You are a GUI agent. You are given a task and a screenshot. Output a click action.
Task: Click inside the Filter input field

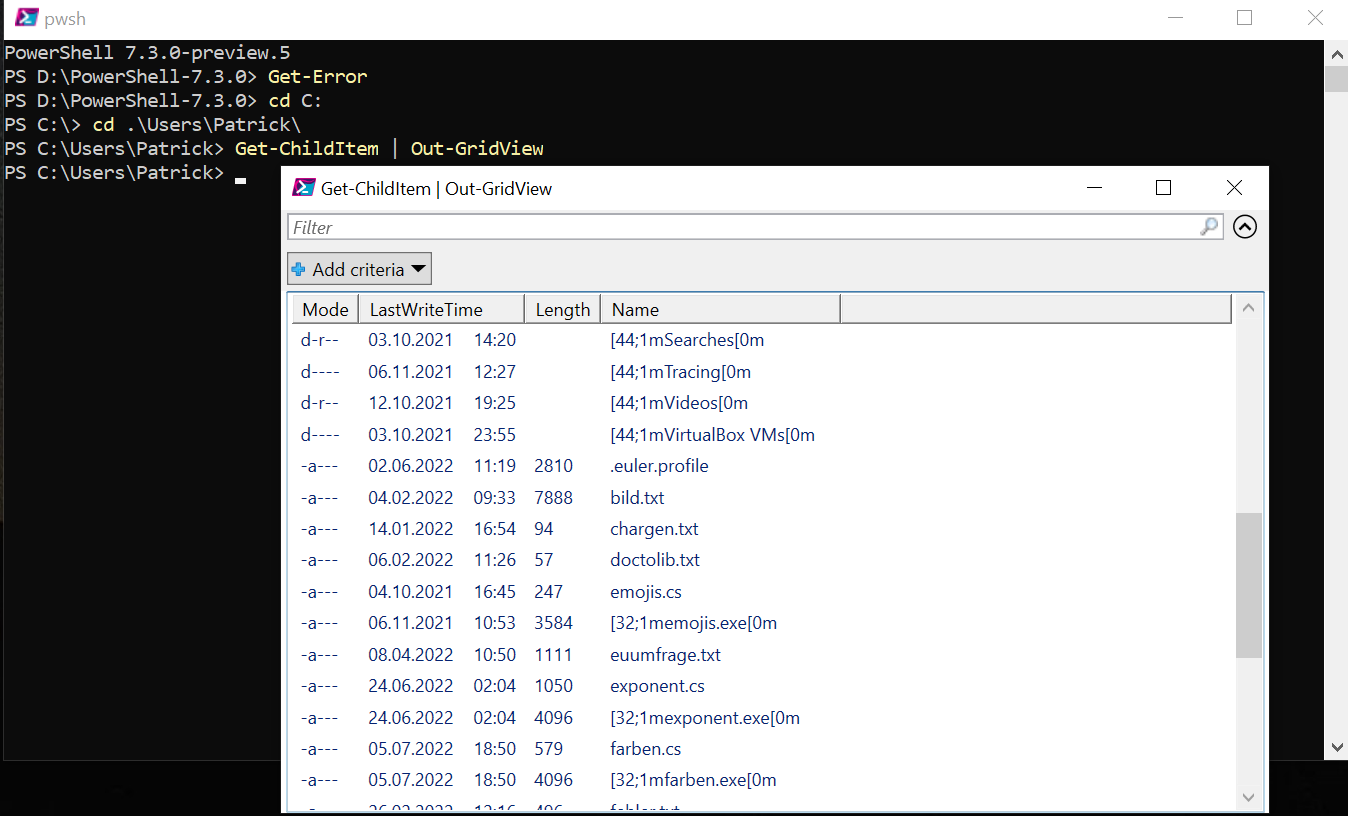pyautogui.click(x=700, y=227)
